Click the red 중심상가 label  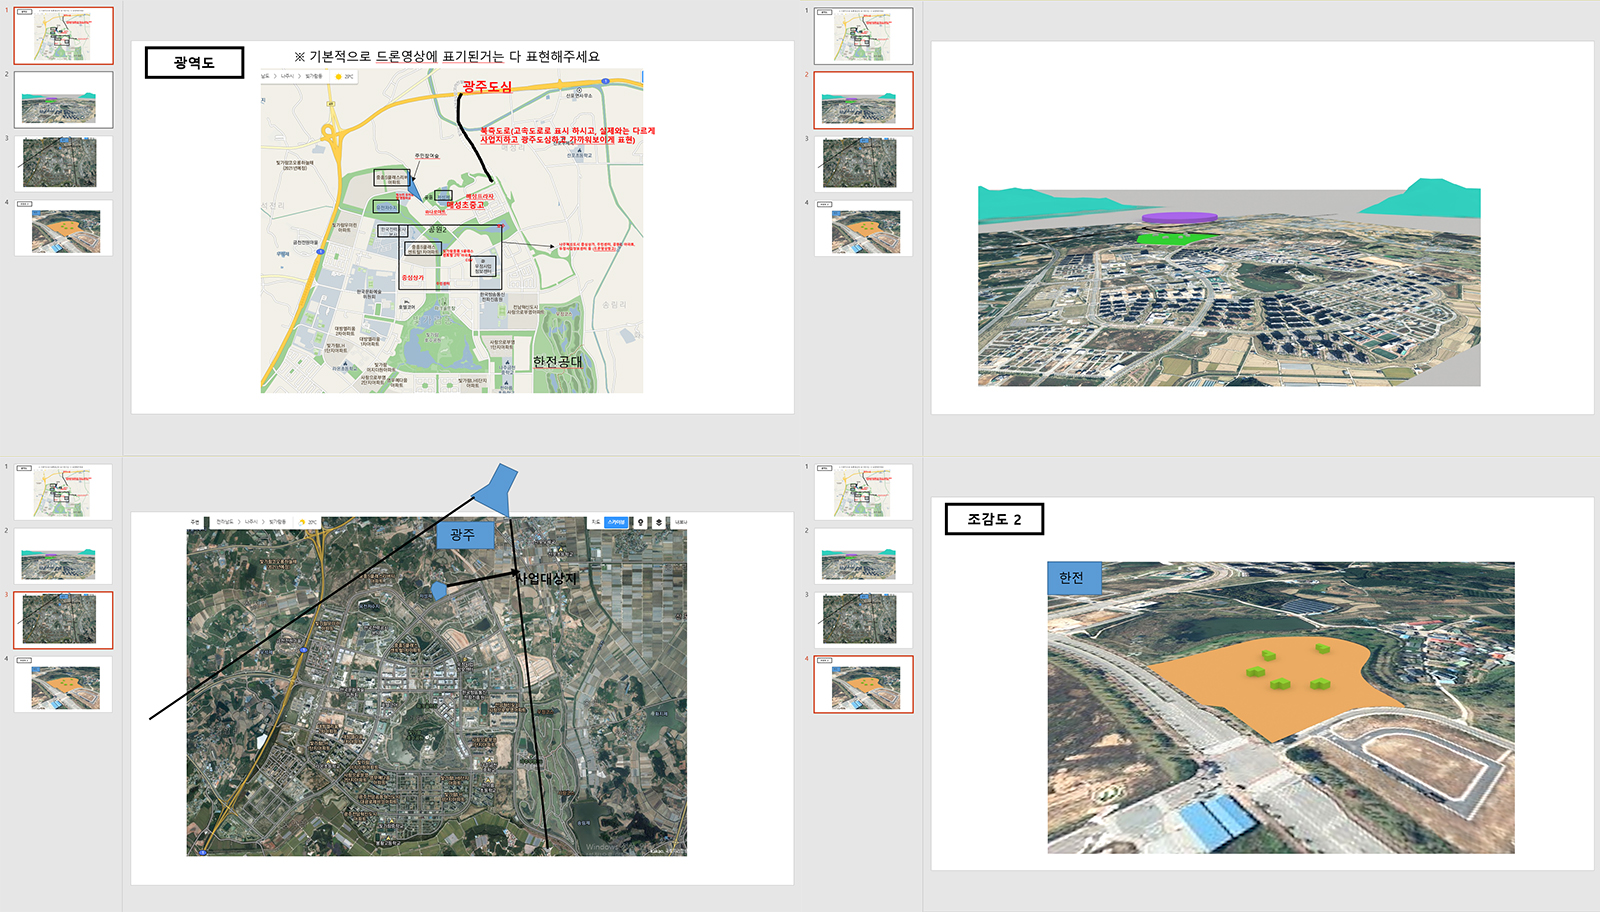(413, 278)
